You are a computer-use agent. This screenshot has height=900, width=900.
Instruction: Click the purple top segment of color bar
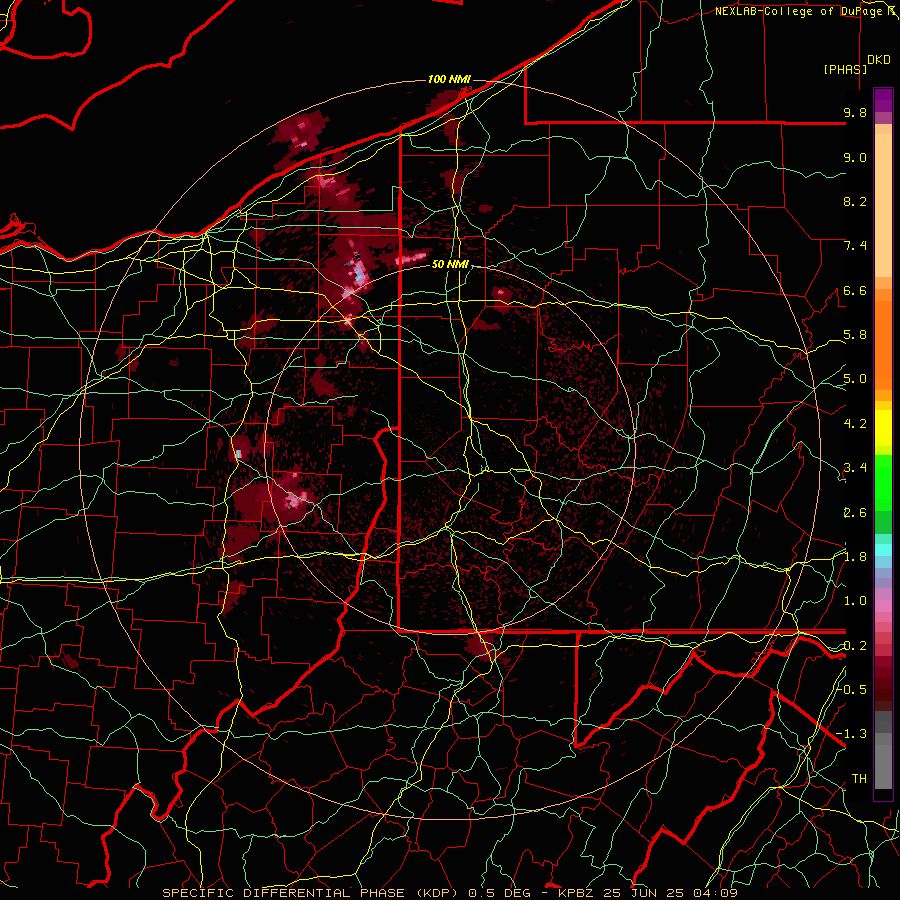pos(883,100)
